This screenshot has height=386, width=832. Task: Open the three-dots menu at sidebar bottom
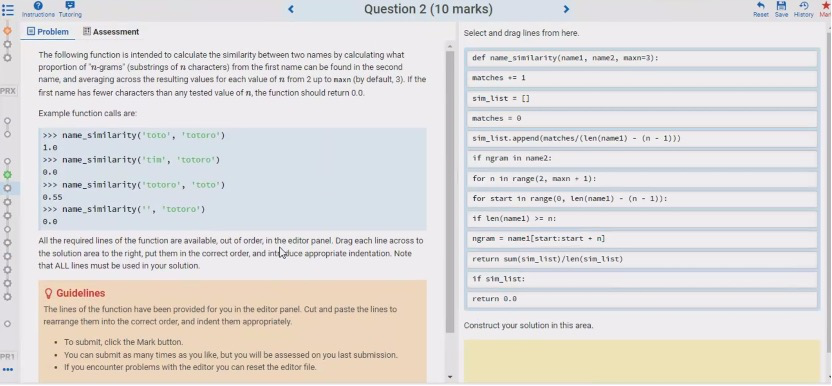(7, 369)
